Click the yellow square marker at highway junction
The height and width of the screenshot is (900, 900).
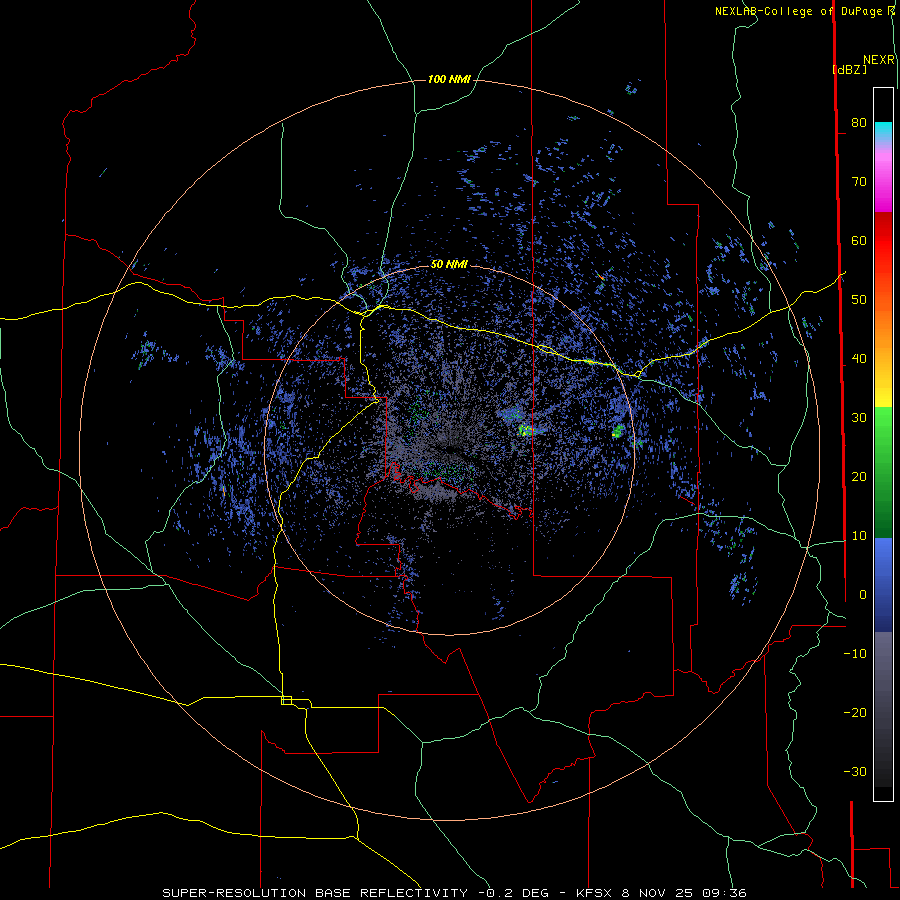click(x=286, y=700)
